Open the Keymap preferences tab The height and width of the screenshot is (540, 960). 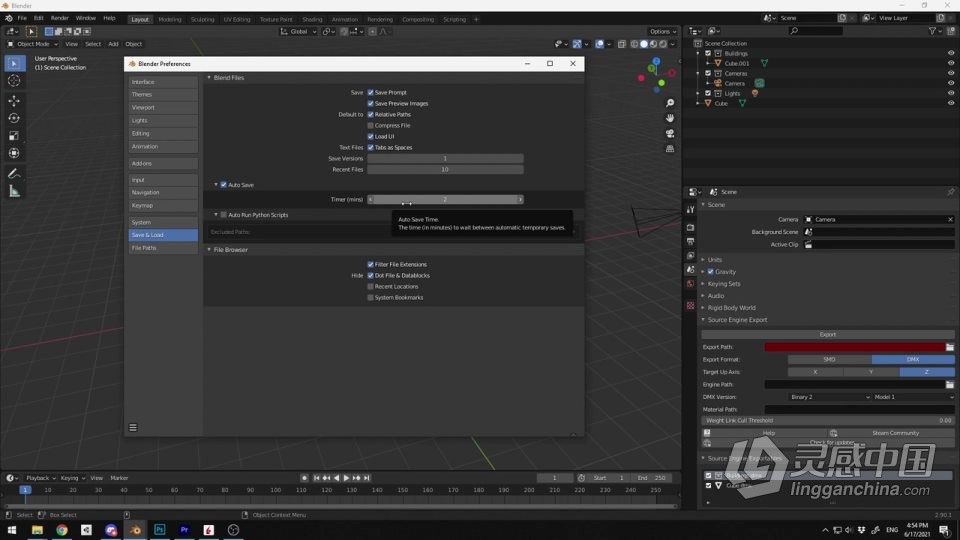(163, 206)
